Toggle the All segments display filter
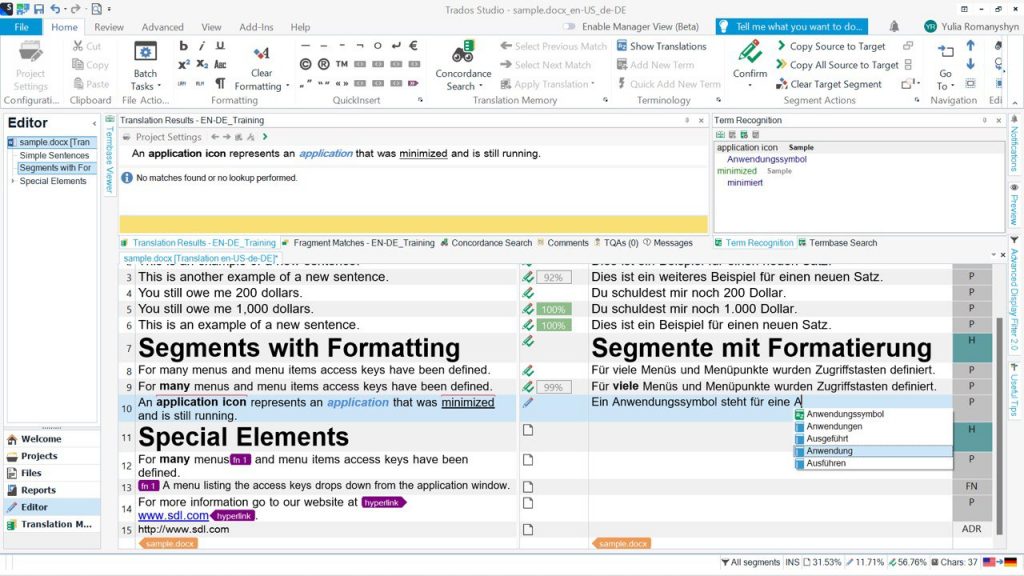 point(750,562)
